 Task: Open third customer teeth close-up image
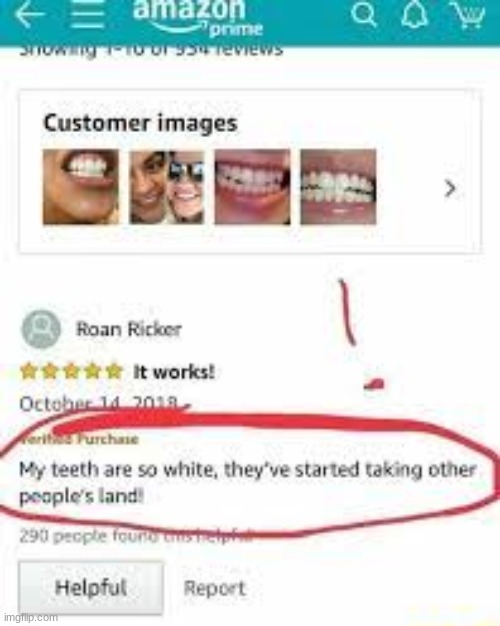[252, 186]
